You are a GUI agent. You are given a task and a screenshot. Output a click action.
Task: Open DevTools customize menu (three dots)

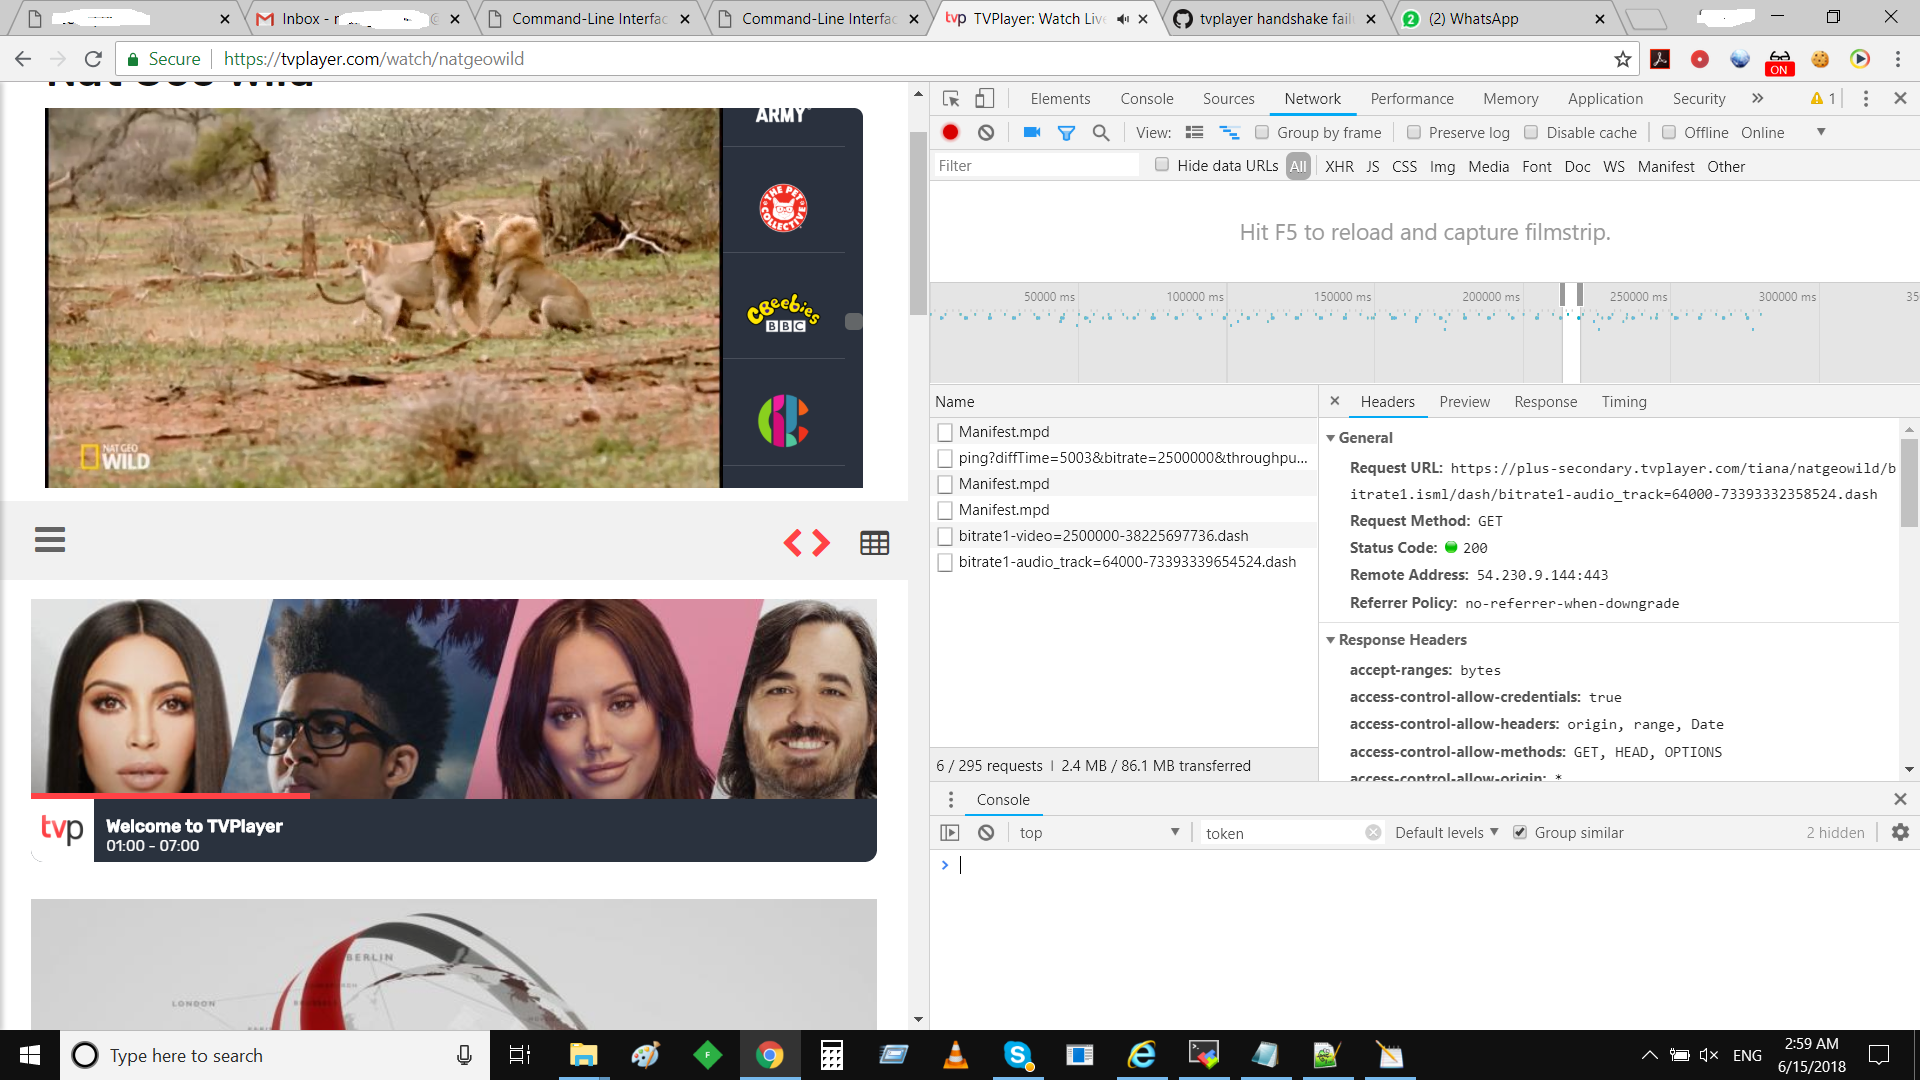1866,98
